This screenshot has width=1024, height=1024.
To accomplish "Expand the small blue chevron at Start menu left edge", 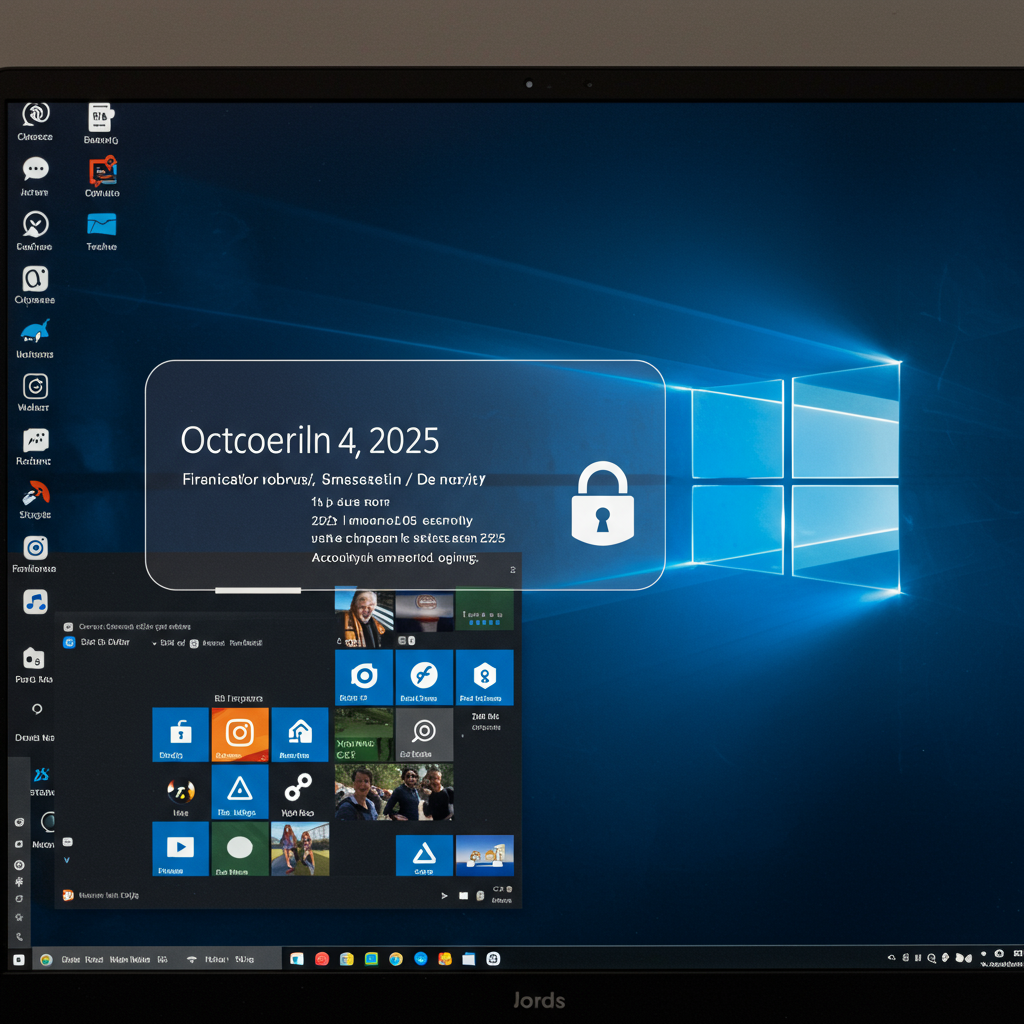I will (67, 860).
